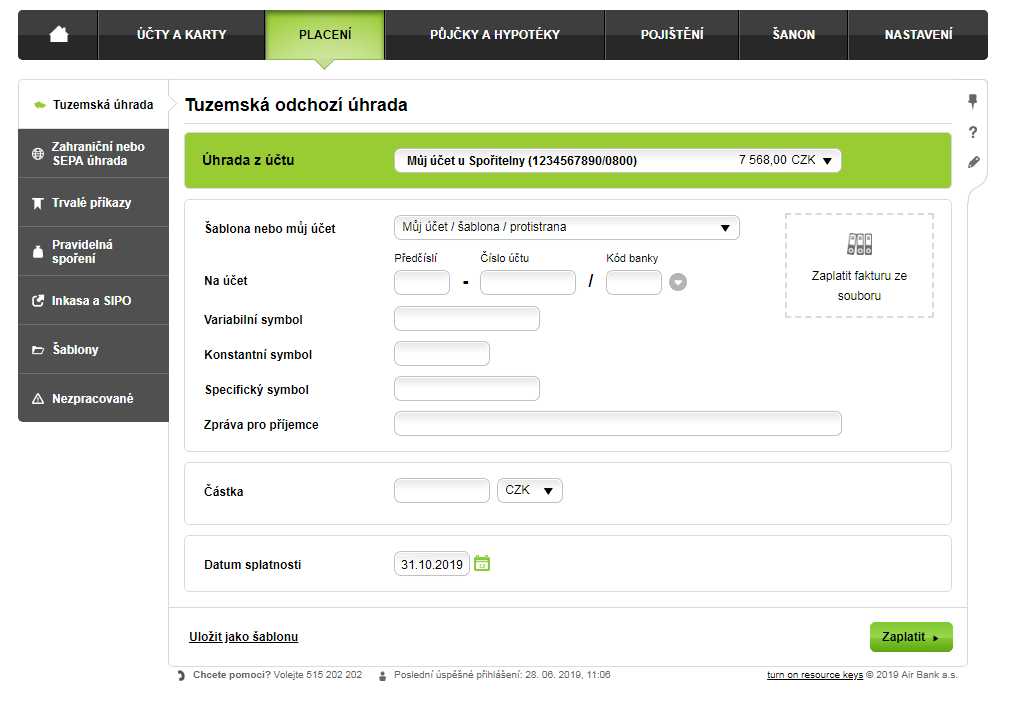Image resolution: width=1016 pixels, height=706 pixels.
Task: Click the Zpráva pro příjemce field
Action: pyautogui.click(x=617, y=424)
